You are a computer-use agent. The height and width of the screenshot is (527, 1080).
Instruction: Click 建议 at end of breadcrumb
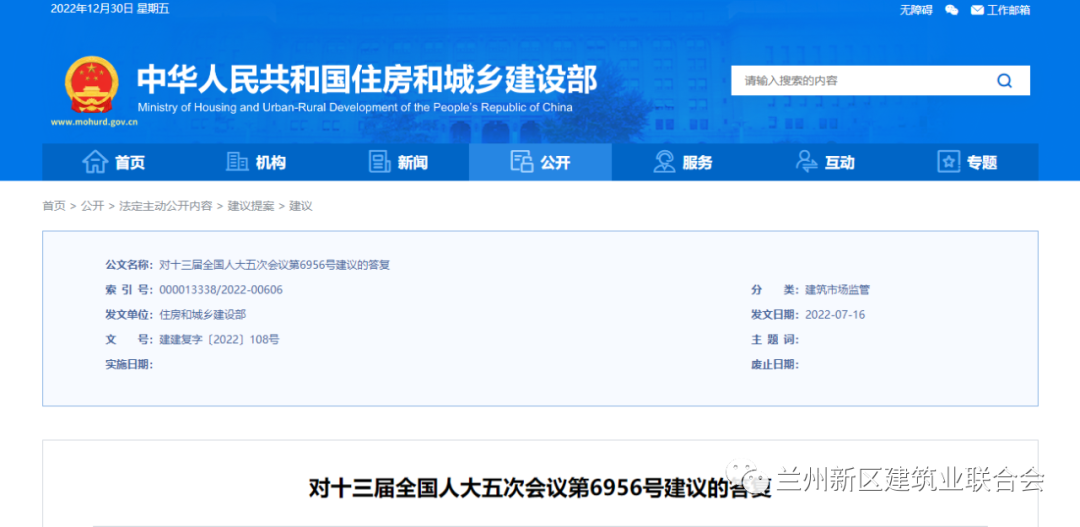(300, 206)
